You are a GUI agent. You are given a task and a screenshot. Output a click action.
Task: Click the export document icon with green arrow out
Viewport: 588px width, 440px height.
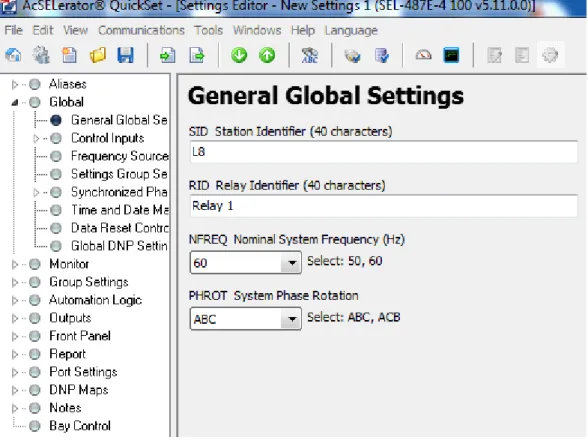pyautogui.click(x=196, y=56)
